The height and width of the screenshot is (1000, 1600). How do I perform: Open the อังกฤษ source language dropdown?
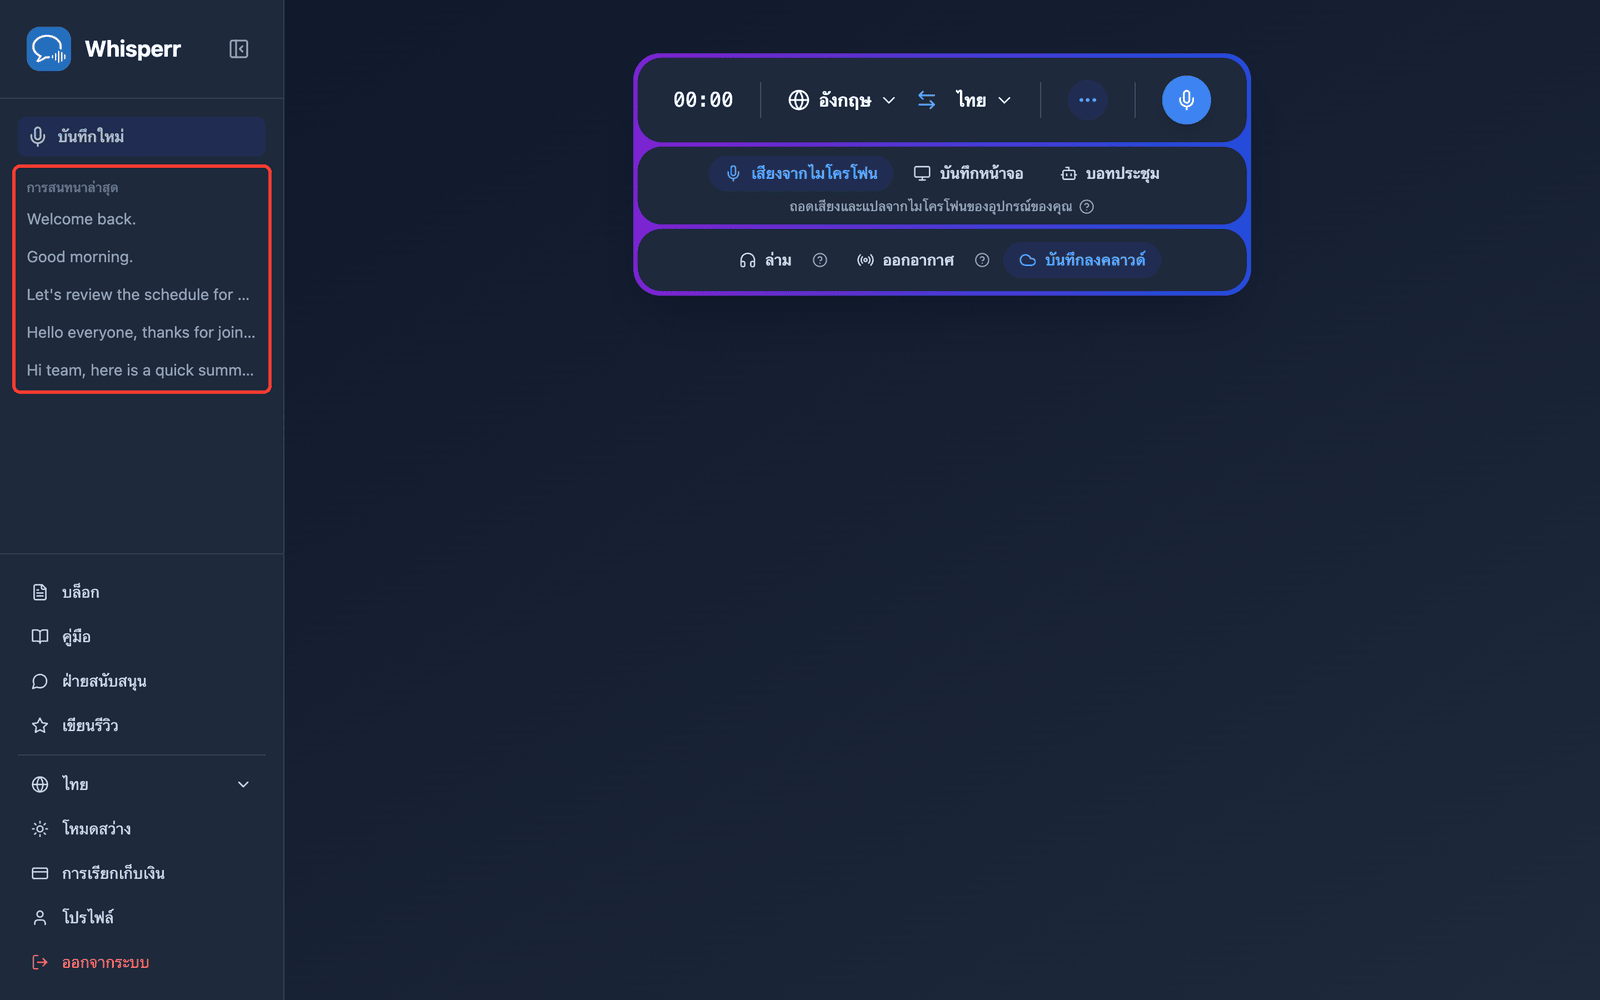tap(842, 100)
